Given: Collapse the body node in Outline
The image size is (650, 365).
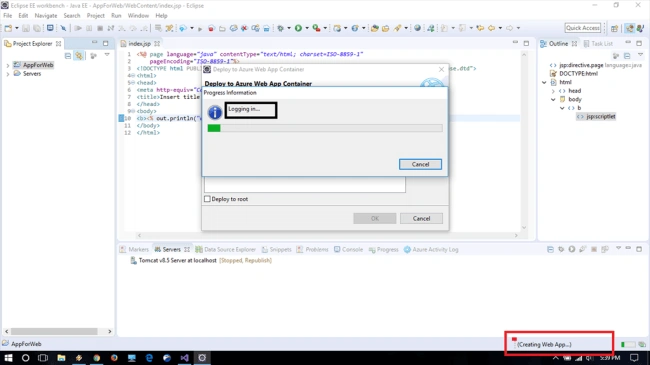Looking at the screenshot, I should click(553, 100).
